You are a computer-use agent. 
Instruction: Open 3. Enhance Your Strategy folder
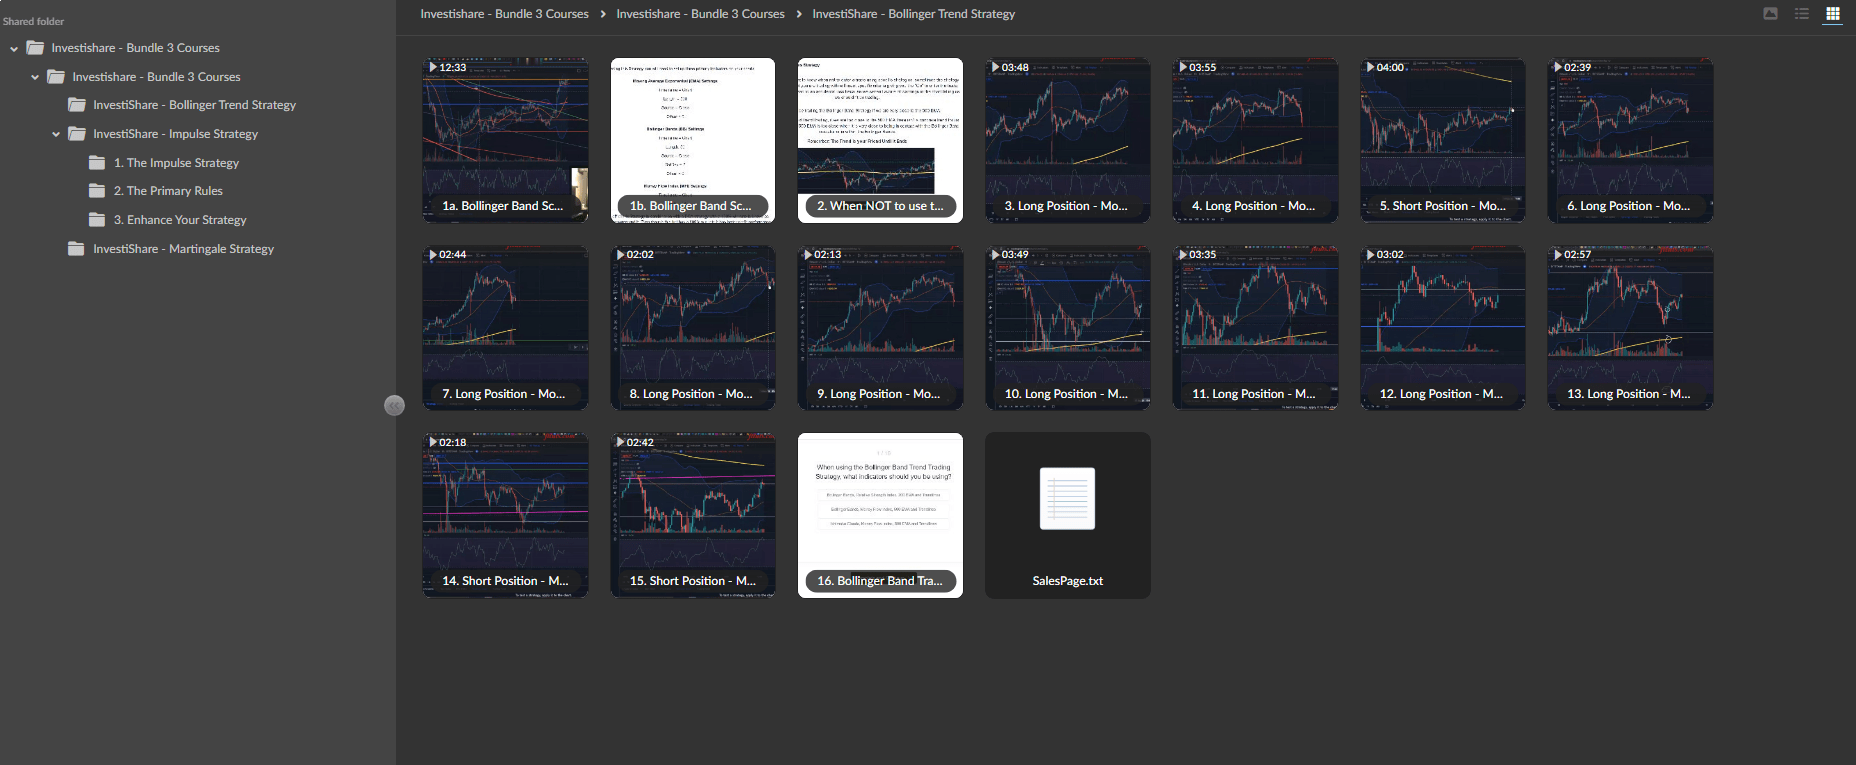tap(180, 220)
